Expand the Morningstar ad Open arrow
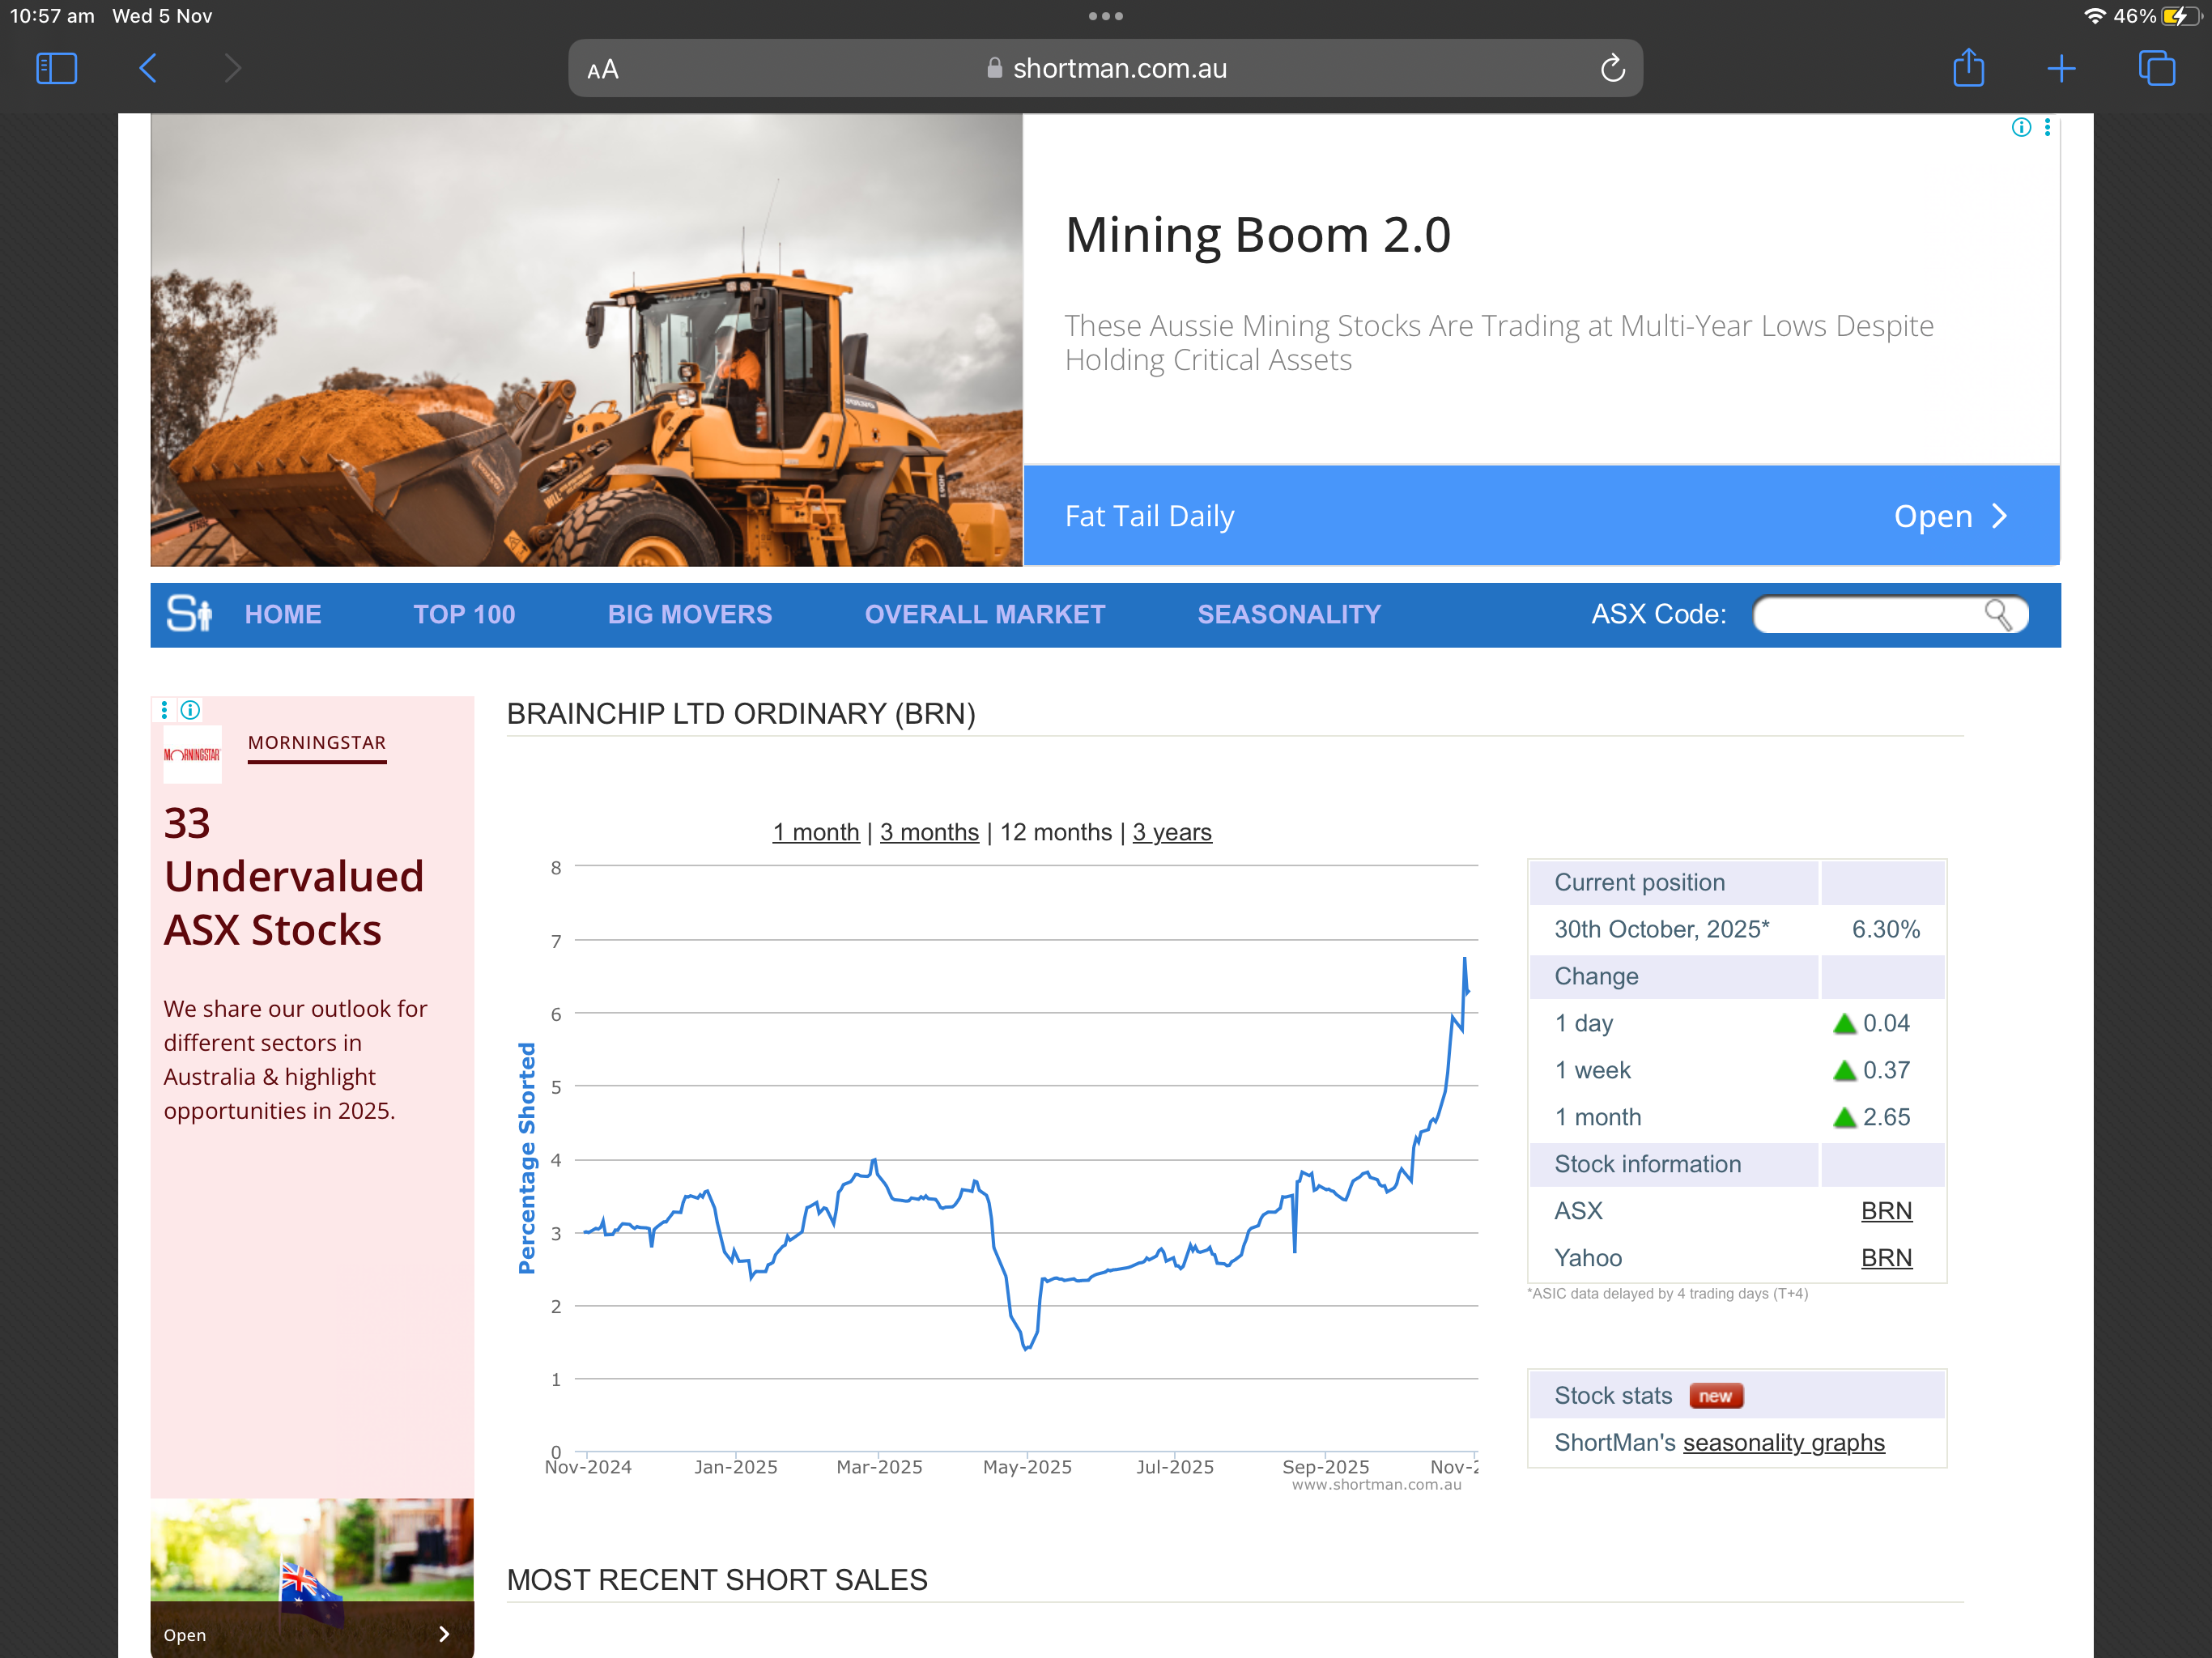 [444, 1634]
